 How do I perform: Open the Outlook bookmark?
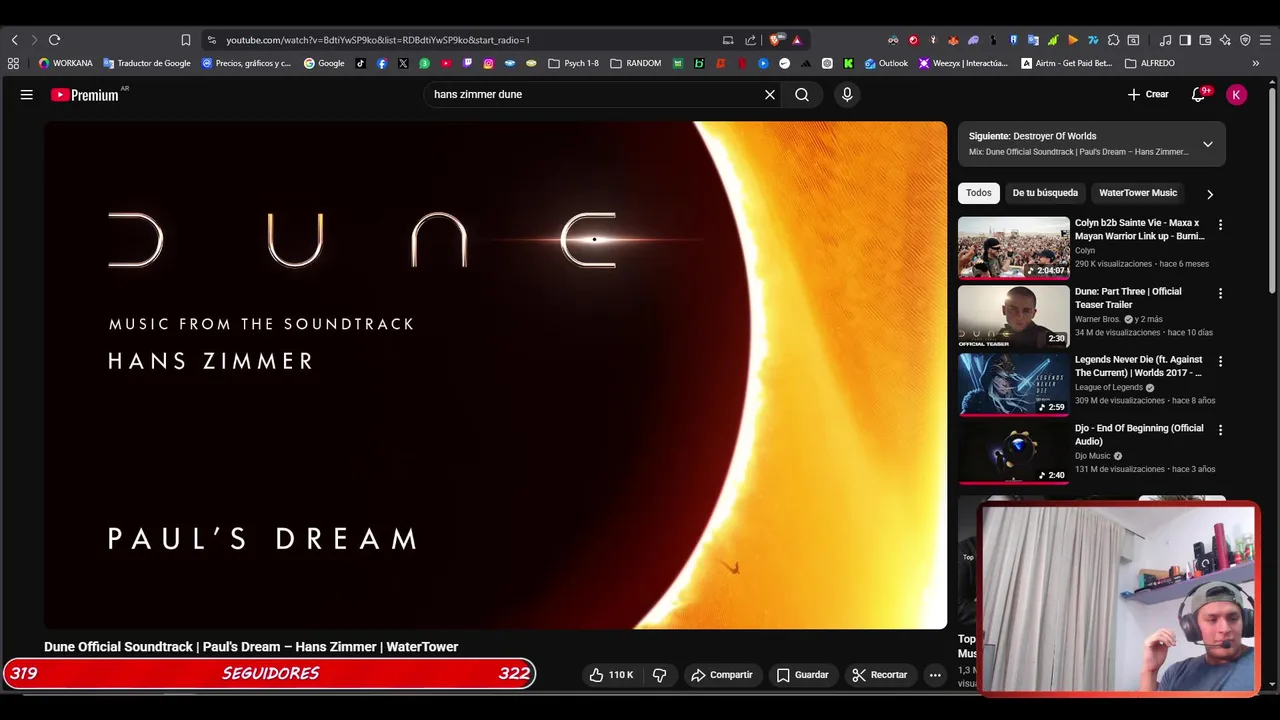click(x=886, y=63)
